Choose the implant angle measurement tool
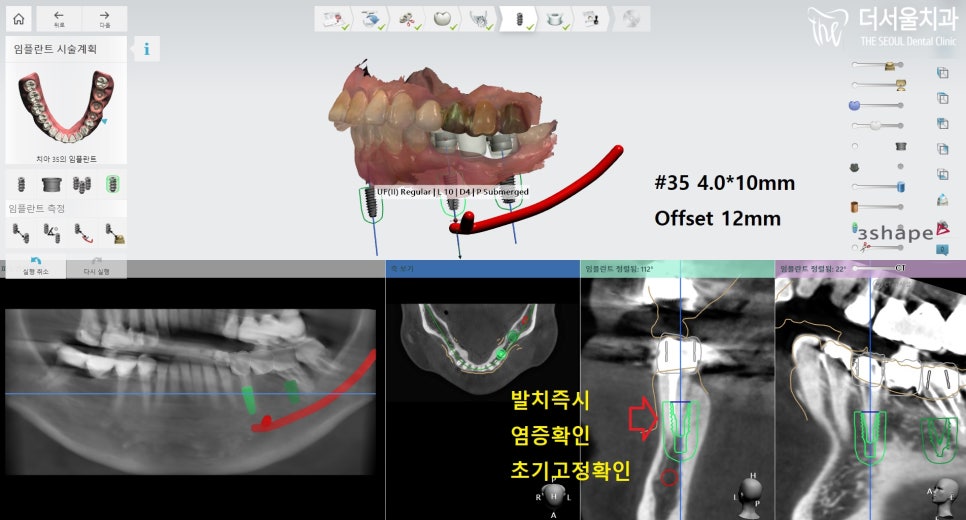The height and width of the screenshot is (520, 966). [x=52, y=233]
